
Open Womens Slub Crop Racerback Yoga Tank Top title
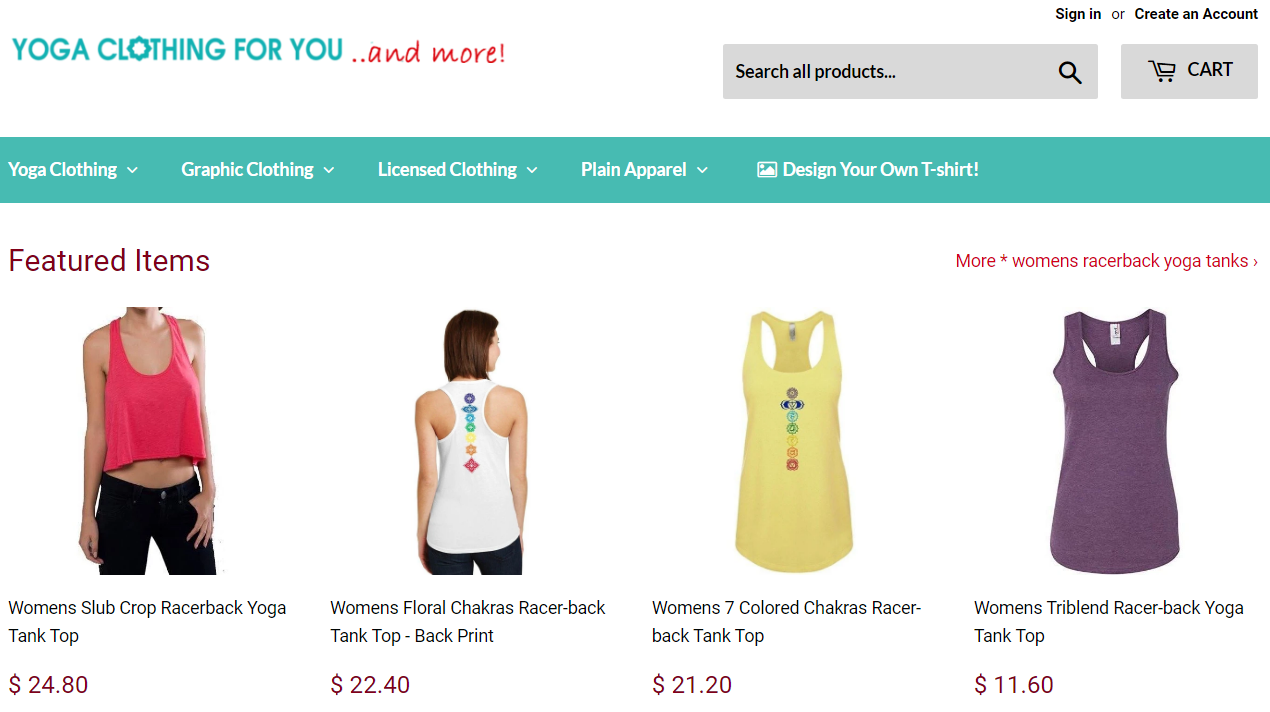point(147,621)
